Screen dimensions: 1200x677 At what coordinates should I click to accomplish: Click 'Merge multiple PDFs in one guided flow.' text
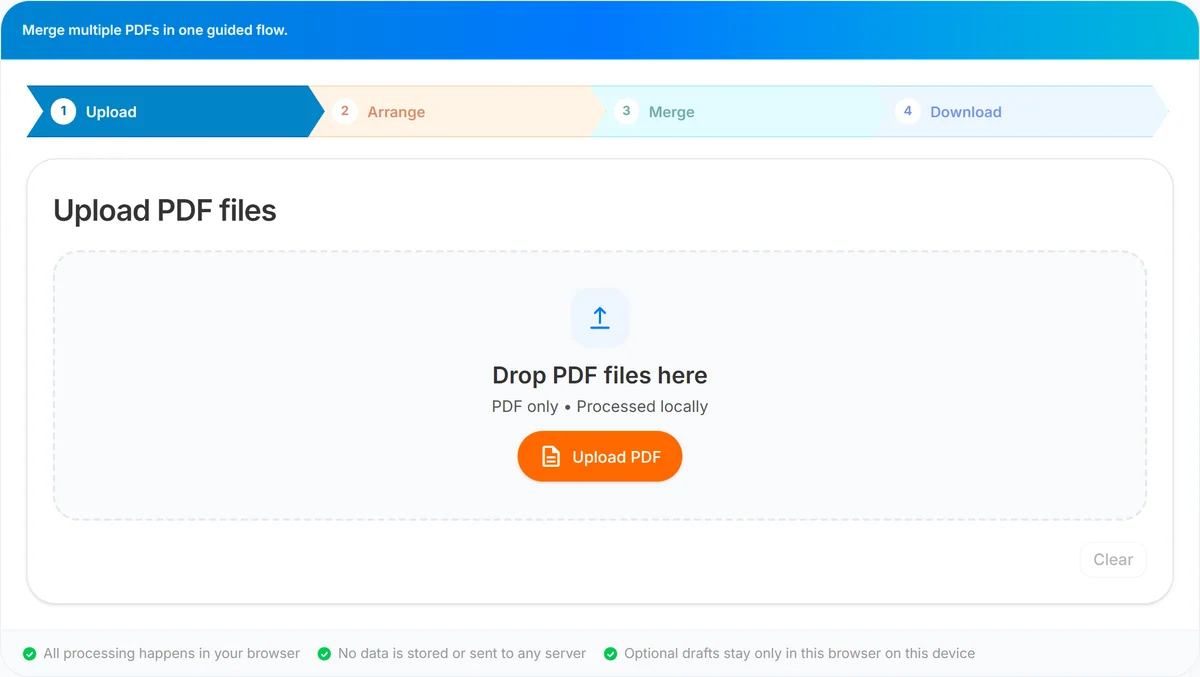pyautogui.click(x=155, y=30)
